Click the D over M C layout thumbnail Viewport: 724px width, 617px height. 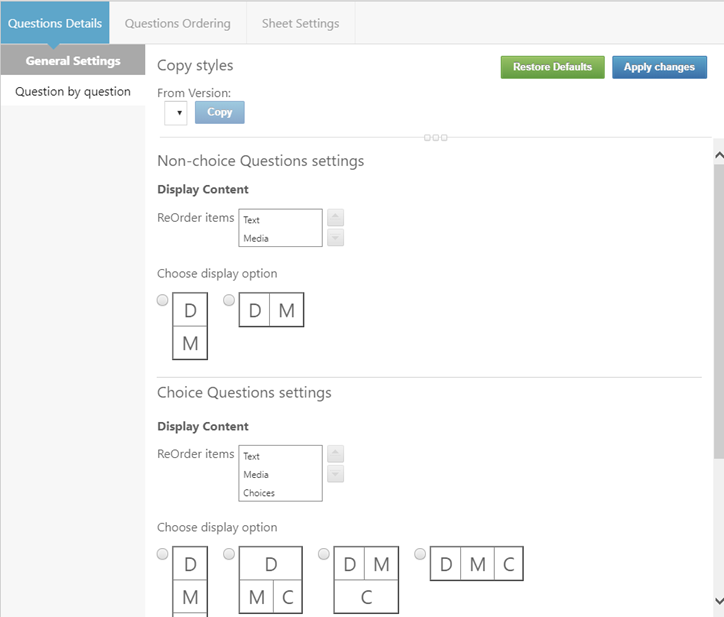[x=271, y=580]
